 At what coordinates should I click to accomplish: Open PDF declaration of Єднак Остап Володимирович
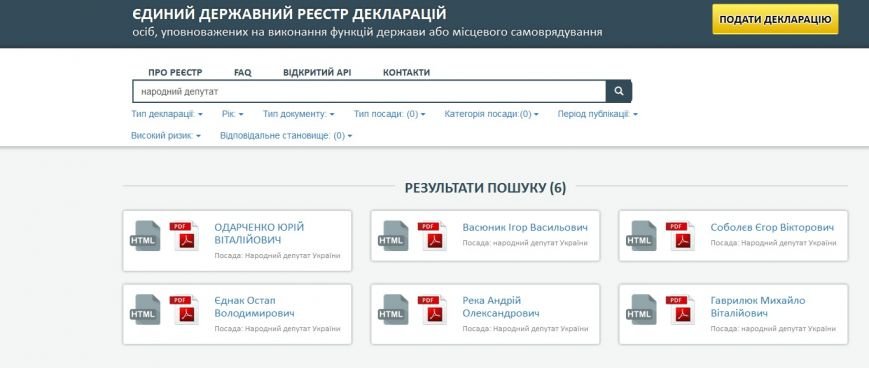(185, 309)
